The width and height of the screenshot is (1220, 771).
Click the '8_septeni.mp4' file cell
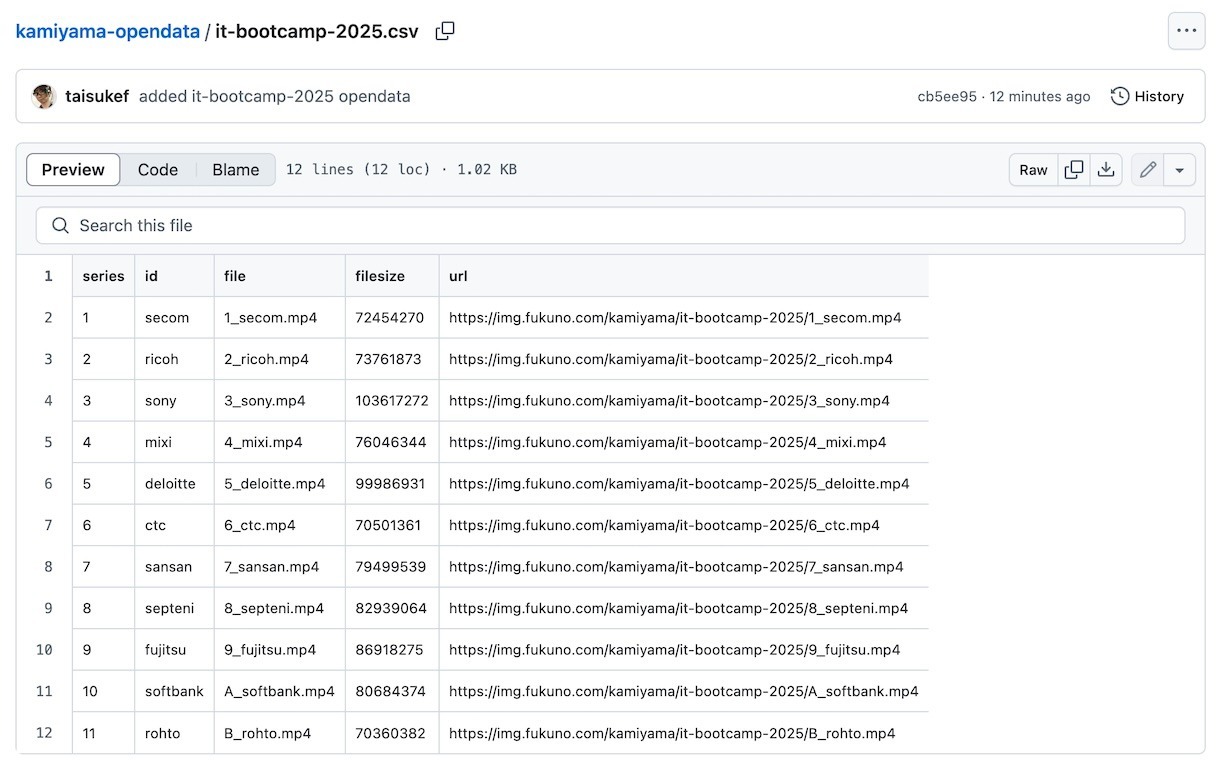click(280, 608)
